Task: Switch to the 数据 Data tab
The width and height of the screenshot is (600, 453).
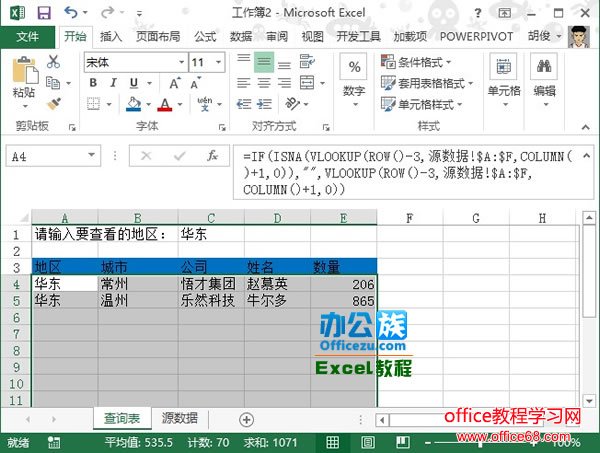Action: coord(241,37)
